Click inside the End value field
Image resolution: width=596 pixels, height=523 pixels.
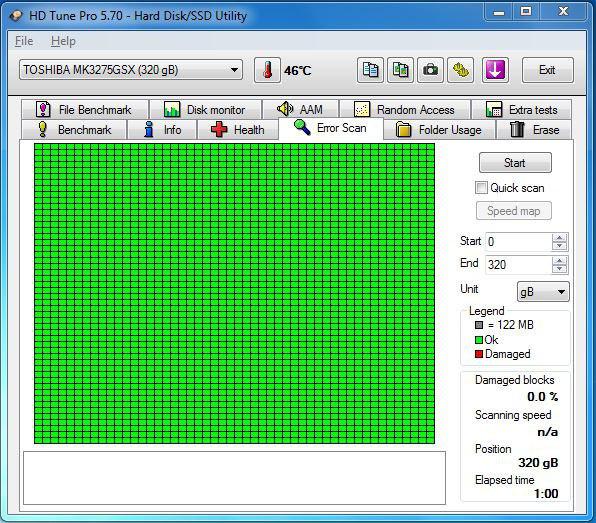pyautogui.click(x=518, y=265)
